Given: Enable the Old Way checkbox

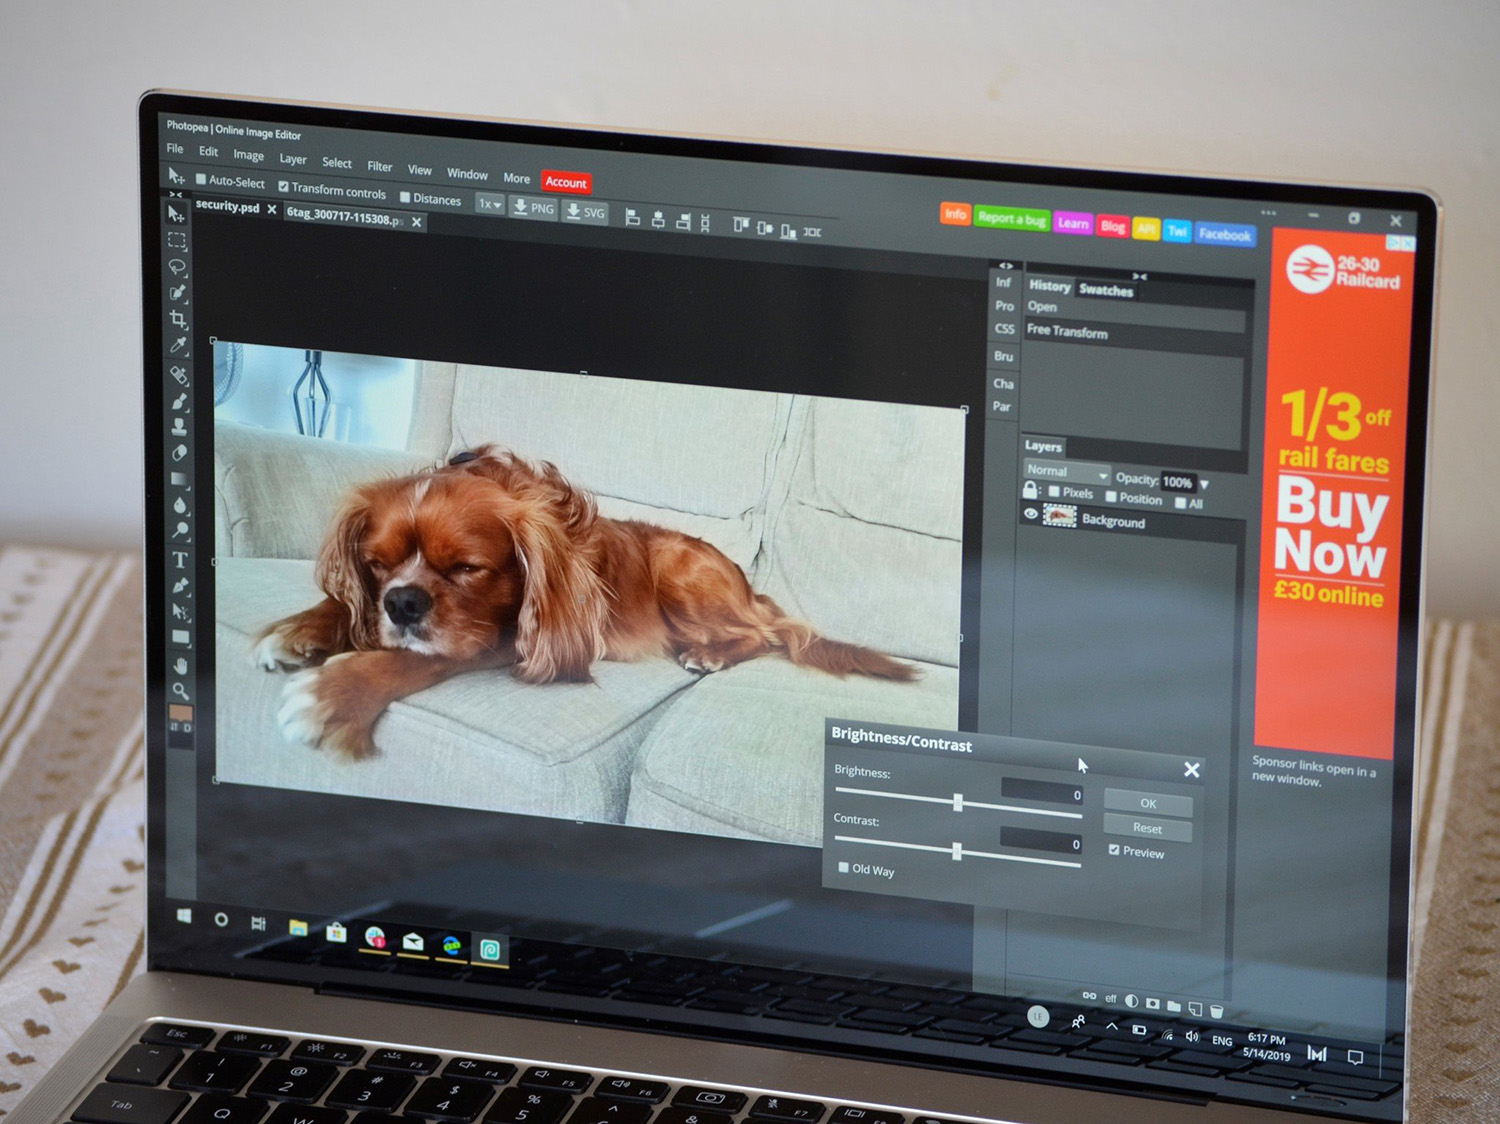Looking at the screenshot, I should 843,867.
